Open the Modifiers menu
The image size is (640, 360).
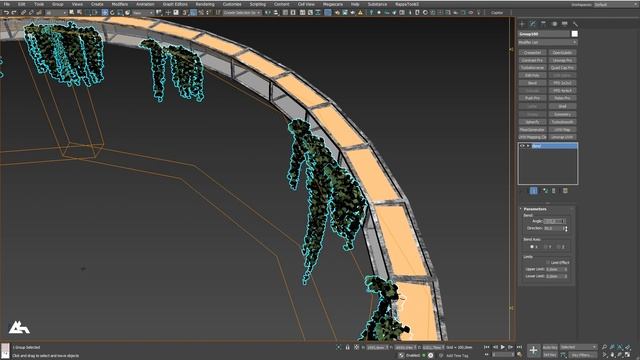click(120, 4)
